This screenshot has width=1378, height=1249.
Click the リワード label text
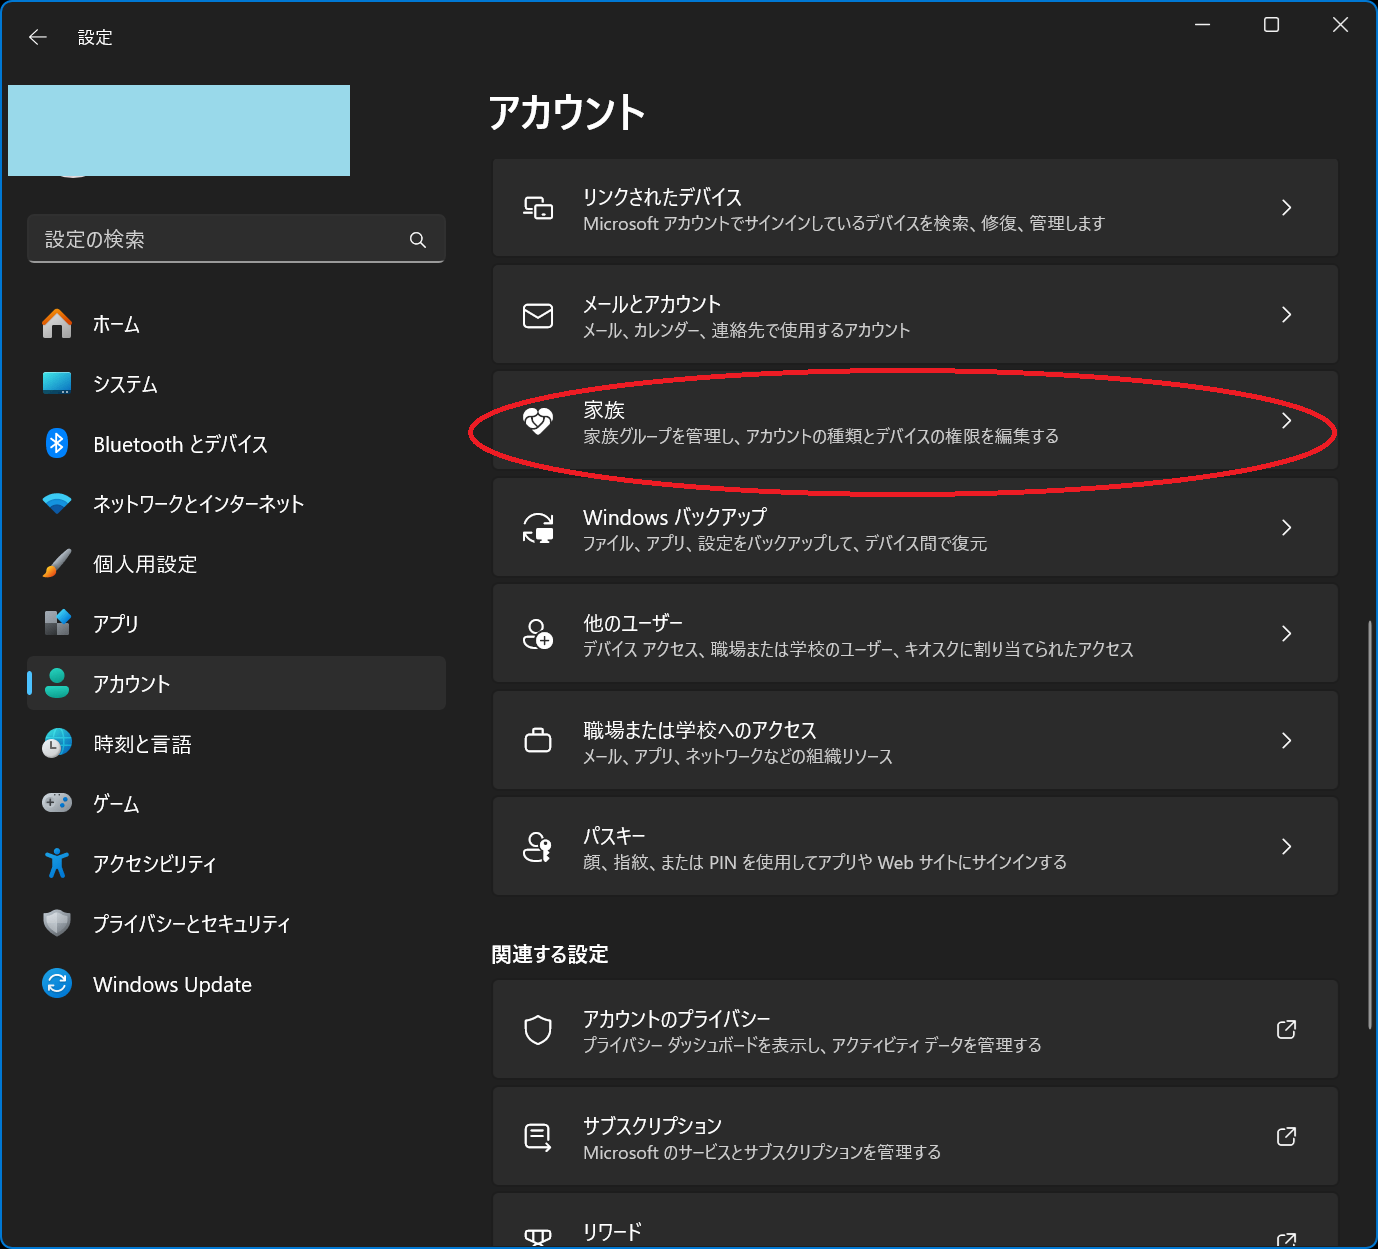[x=612, y=1232]
